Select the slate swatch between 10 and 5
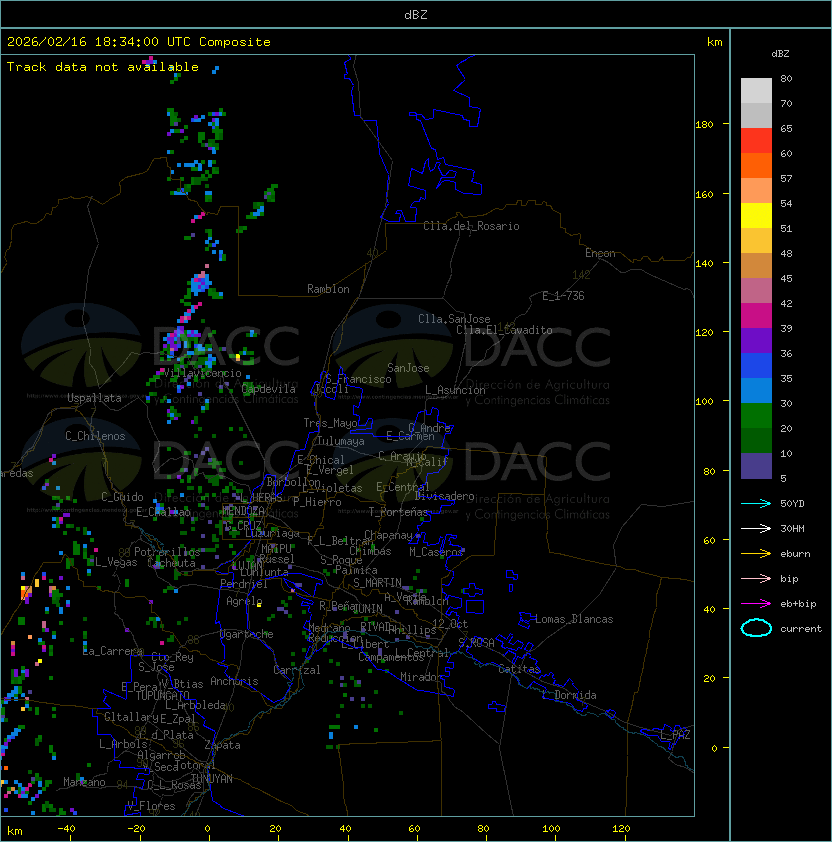The height and width of the screenshot is (842, 832). [x=756, y=466]
